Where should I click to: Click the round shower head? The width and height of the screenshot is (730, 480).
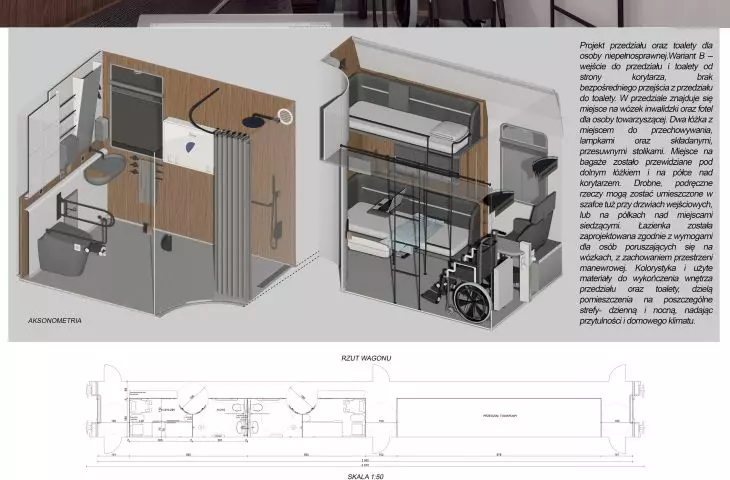click(x=253, y=122)
